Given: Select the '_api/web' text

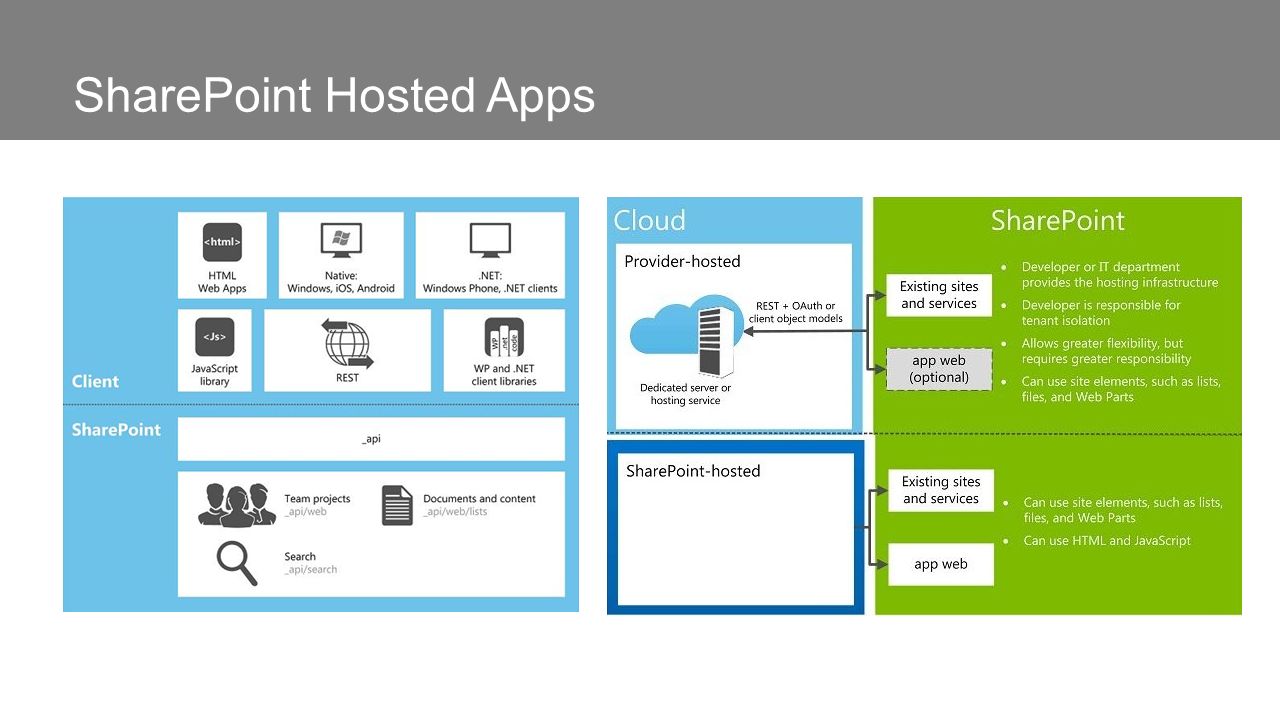Looking at the screenshot, I should 305,512.
